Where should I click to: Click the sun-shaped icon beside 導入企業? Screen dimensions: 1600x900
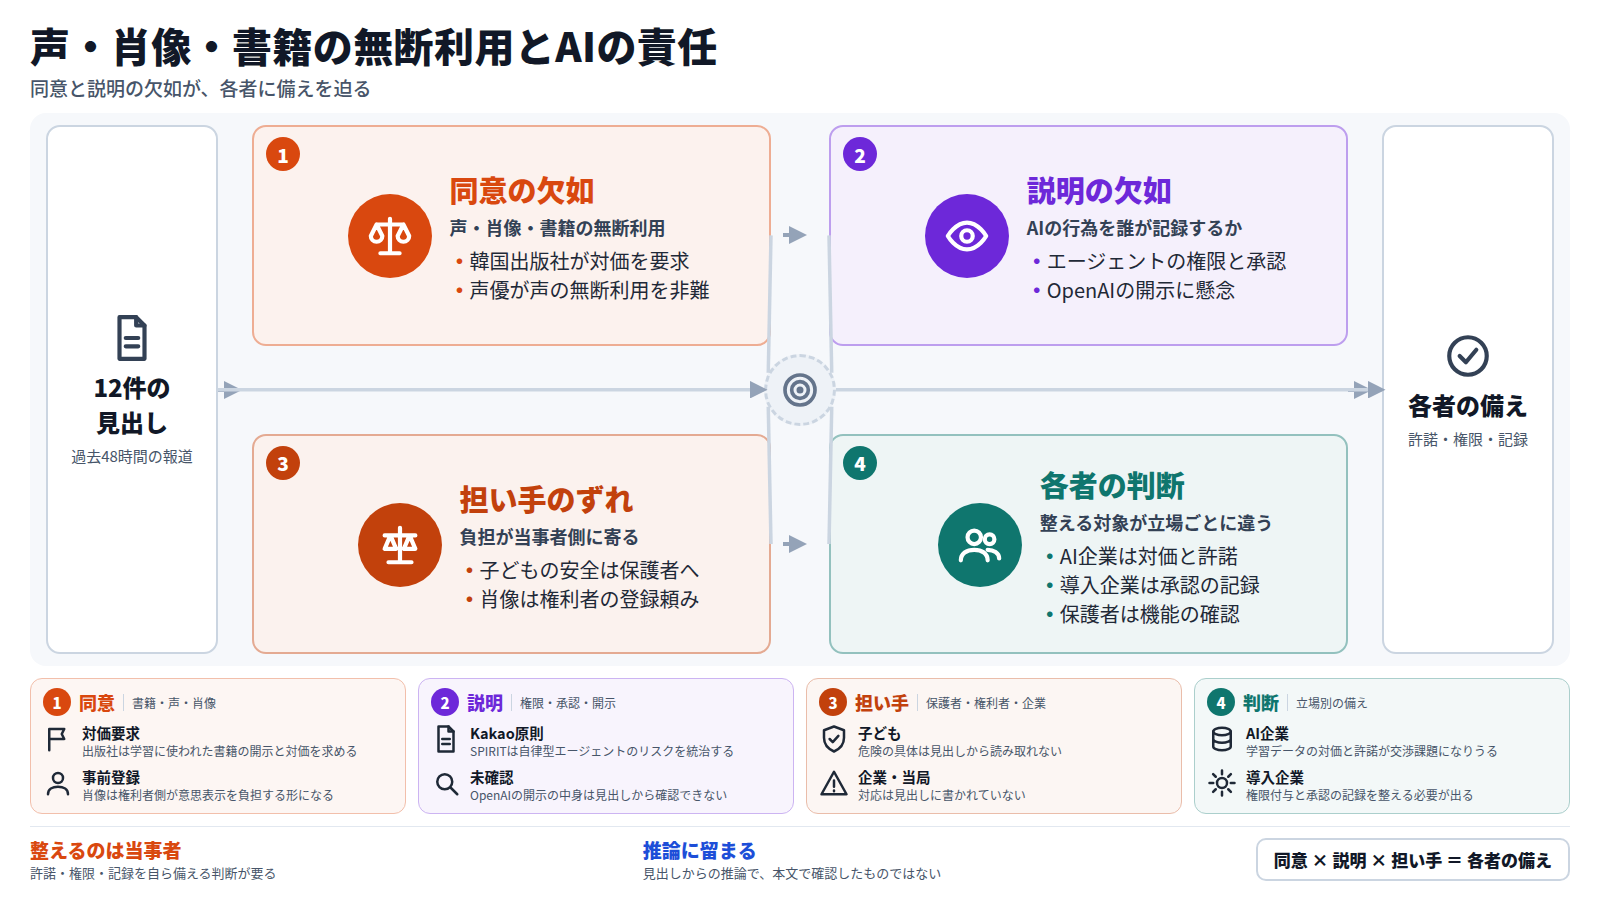tap(1222, 784)
